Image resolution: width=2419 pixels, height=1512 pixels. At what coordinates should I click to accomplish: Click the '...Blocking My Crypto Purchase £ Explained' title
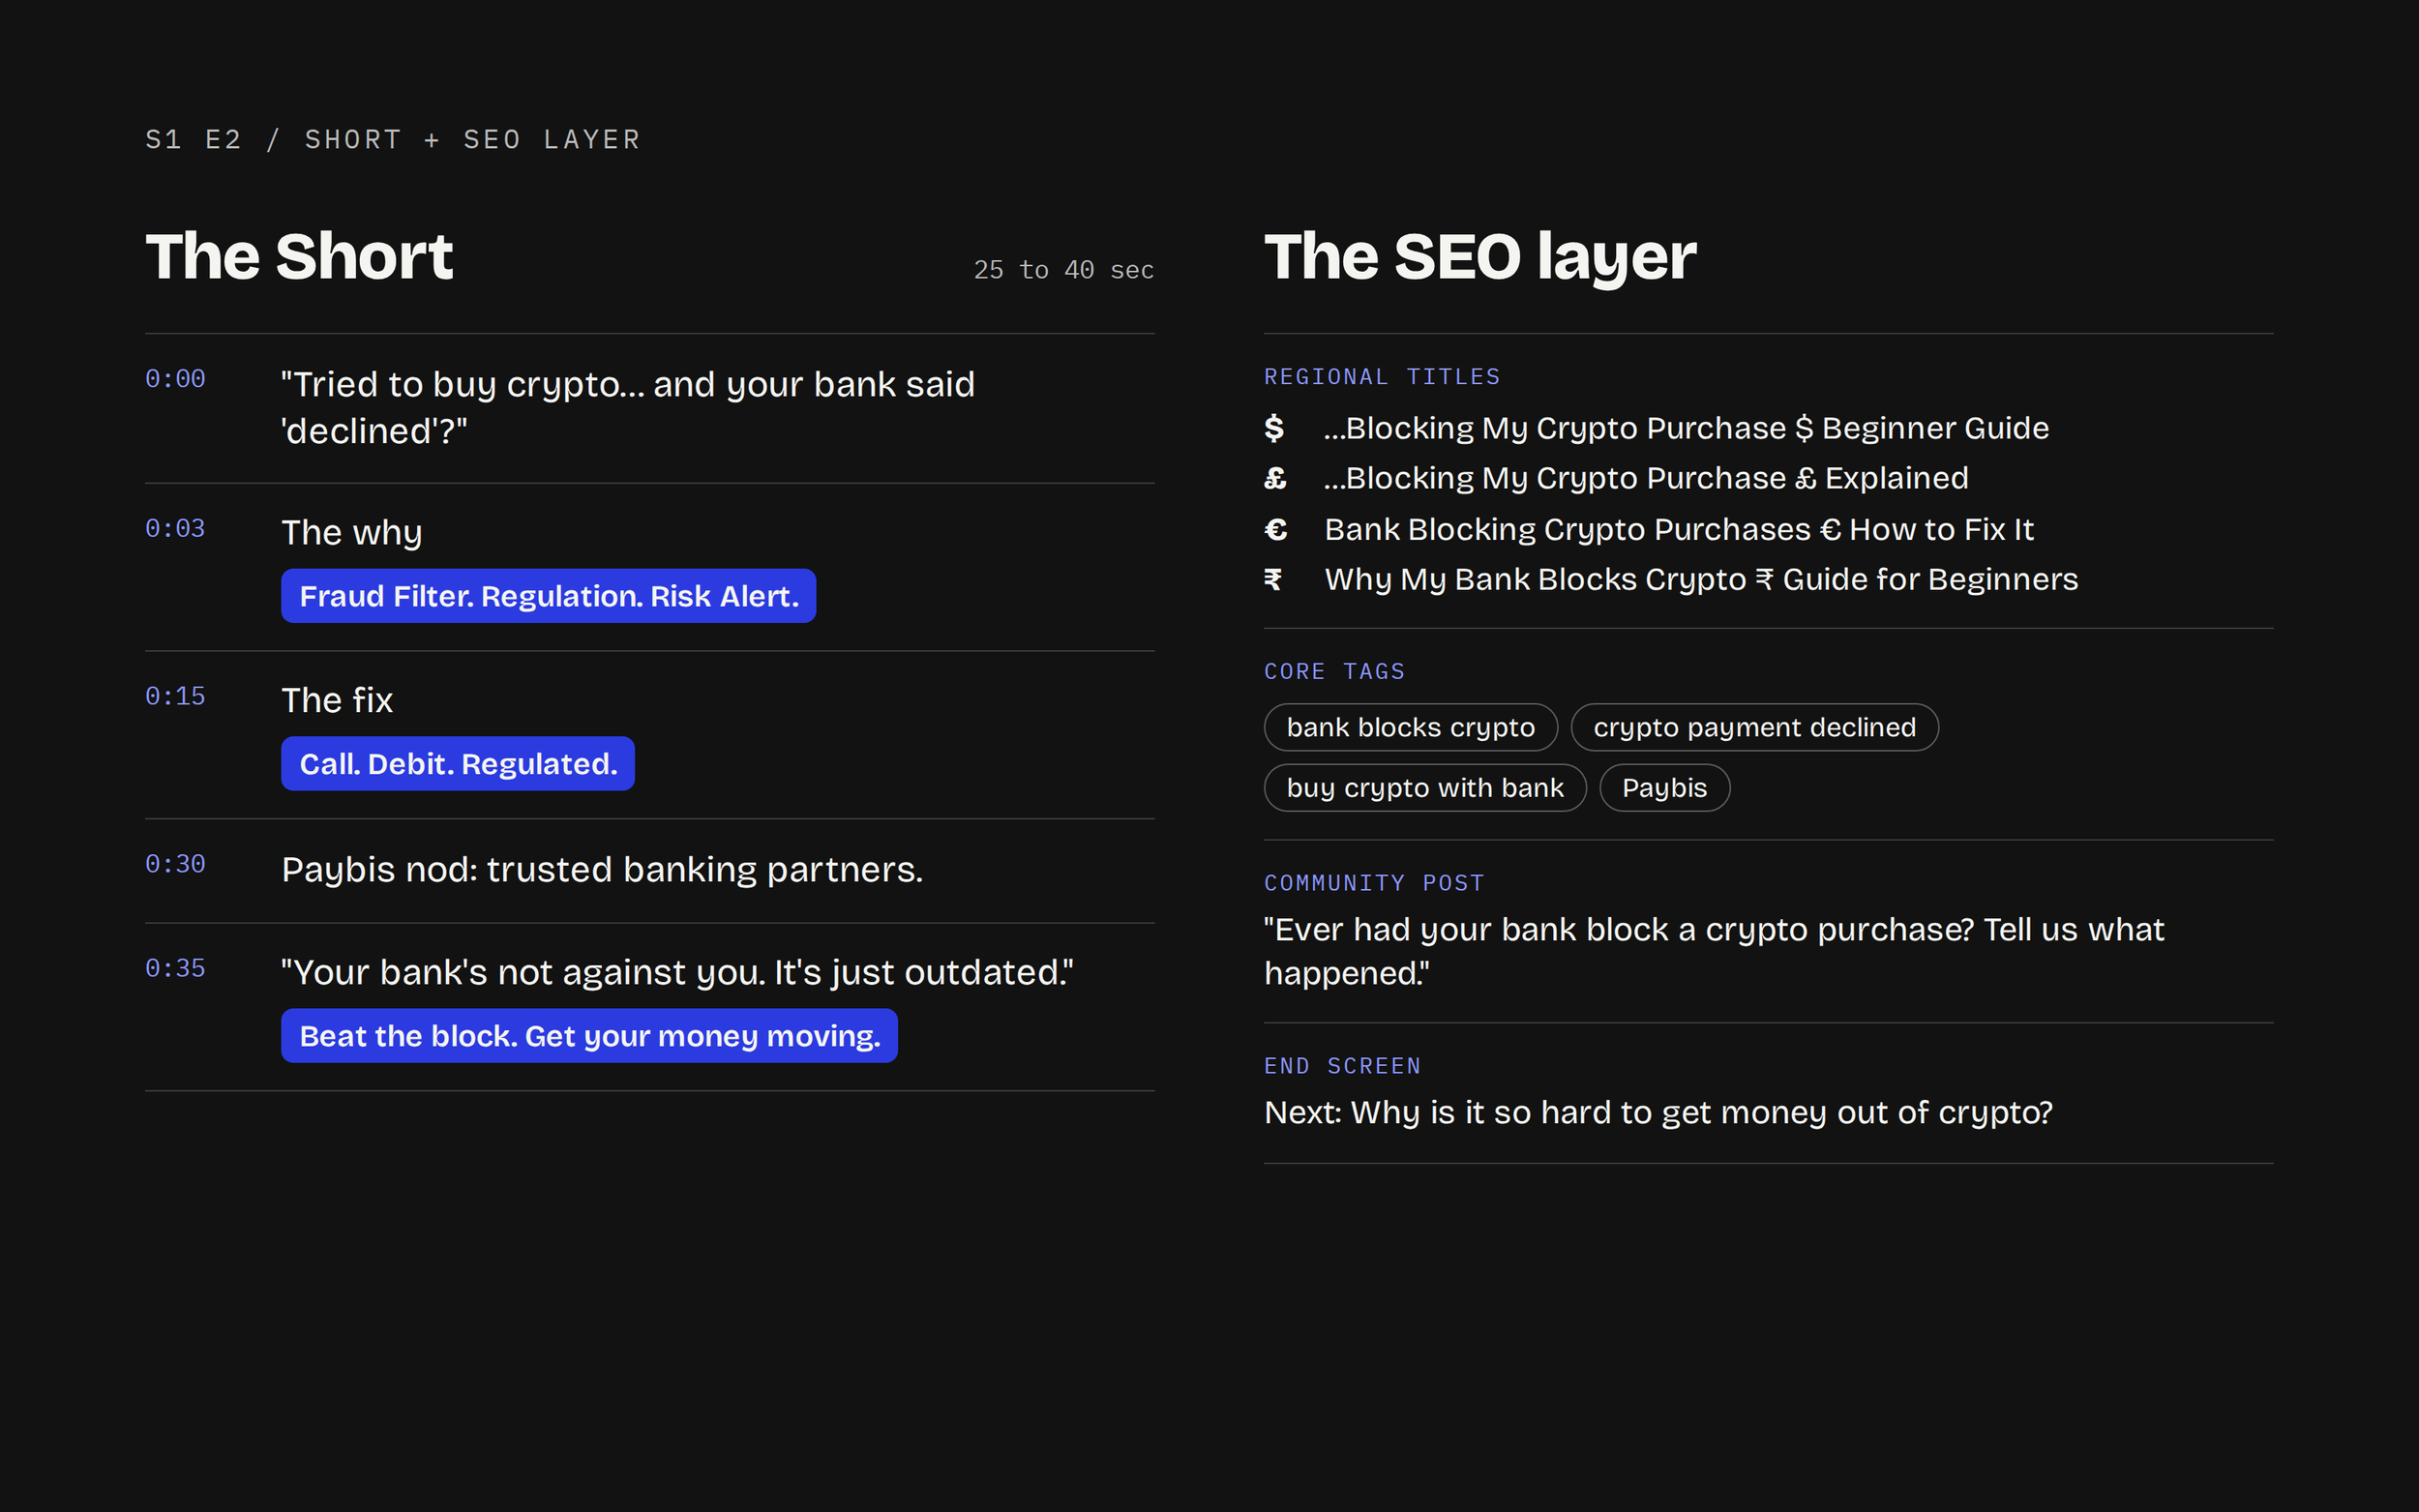coord(1646,478)
